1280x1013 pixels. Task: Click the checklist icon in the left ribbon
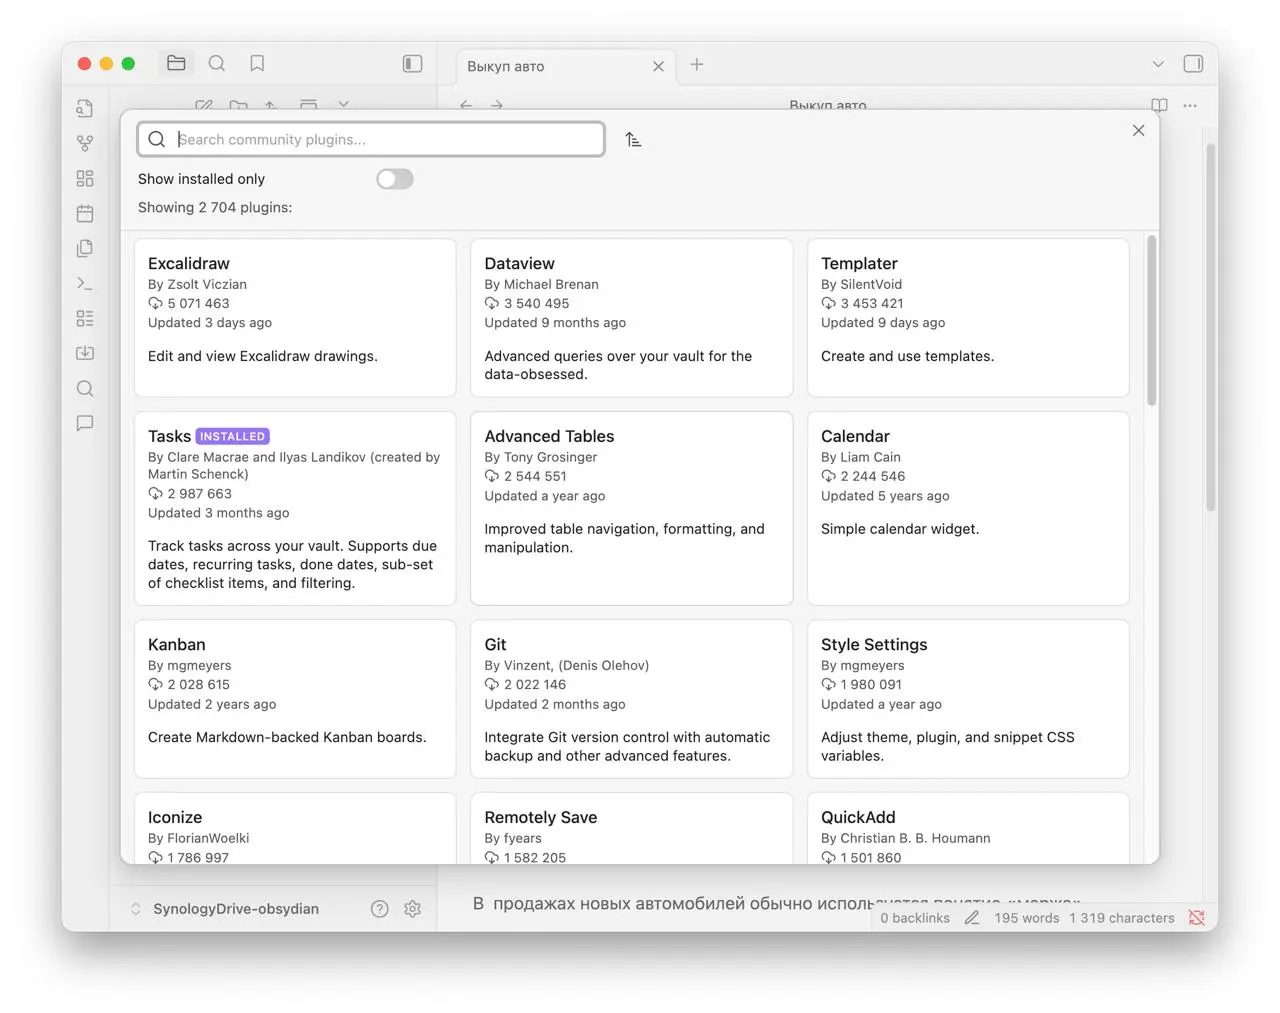(85, 319)
